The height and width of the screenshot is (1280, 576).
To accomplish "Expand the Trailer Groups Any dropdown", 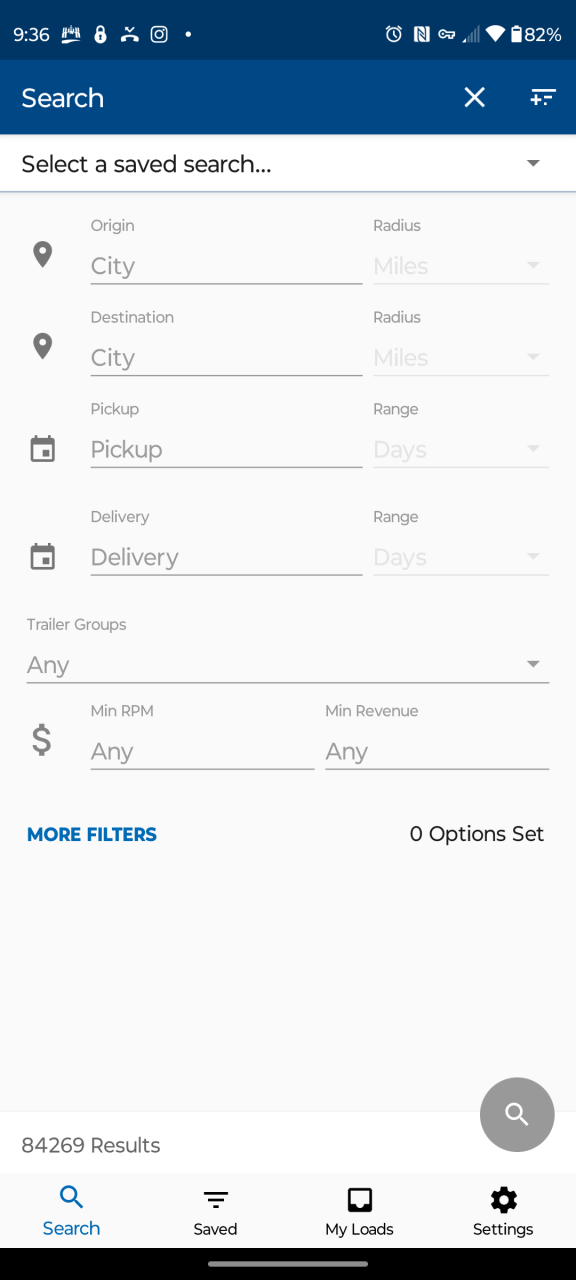I will click(288, 665).
